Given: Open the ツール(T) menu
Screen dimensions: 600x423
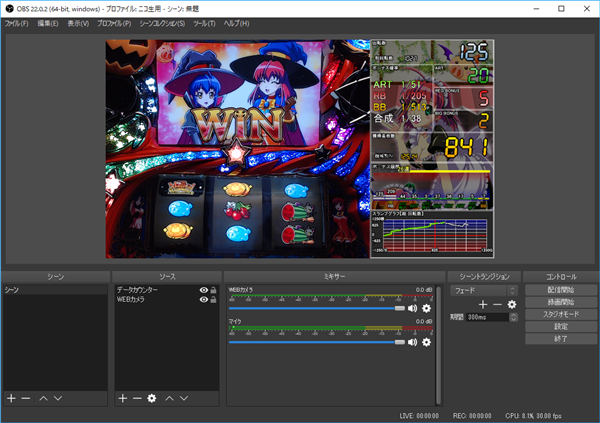Looking at the screenshot, I should pyautogui.click(x=204, y=23).
